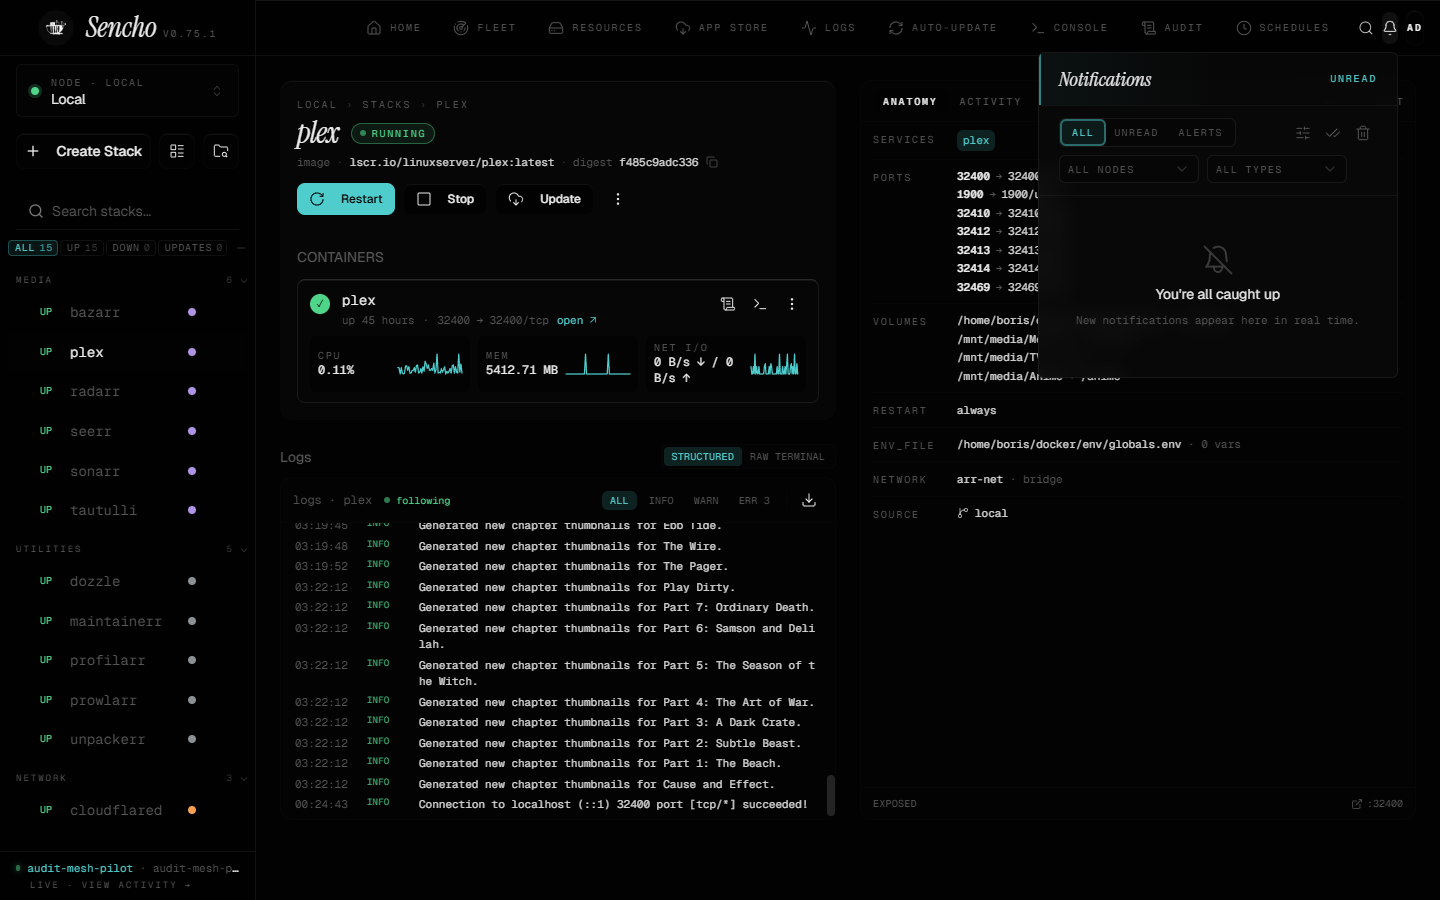The height and width of the screenshot is (900, 1440).
Task: Open plex container logs icon
Action: tap(728, 304)
